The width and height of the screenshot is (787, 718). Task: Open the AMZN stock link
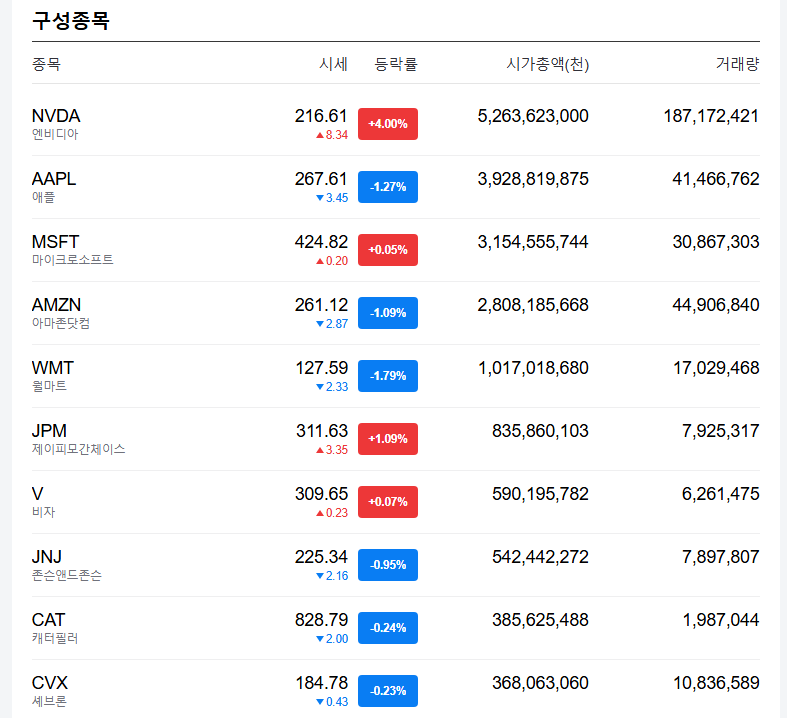click(x=56, y=305)
